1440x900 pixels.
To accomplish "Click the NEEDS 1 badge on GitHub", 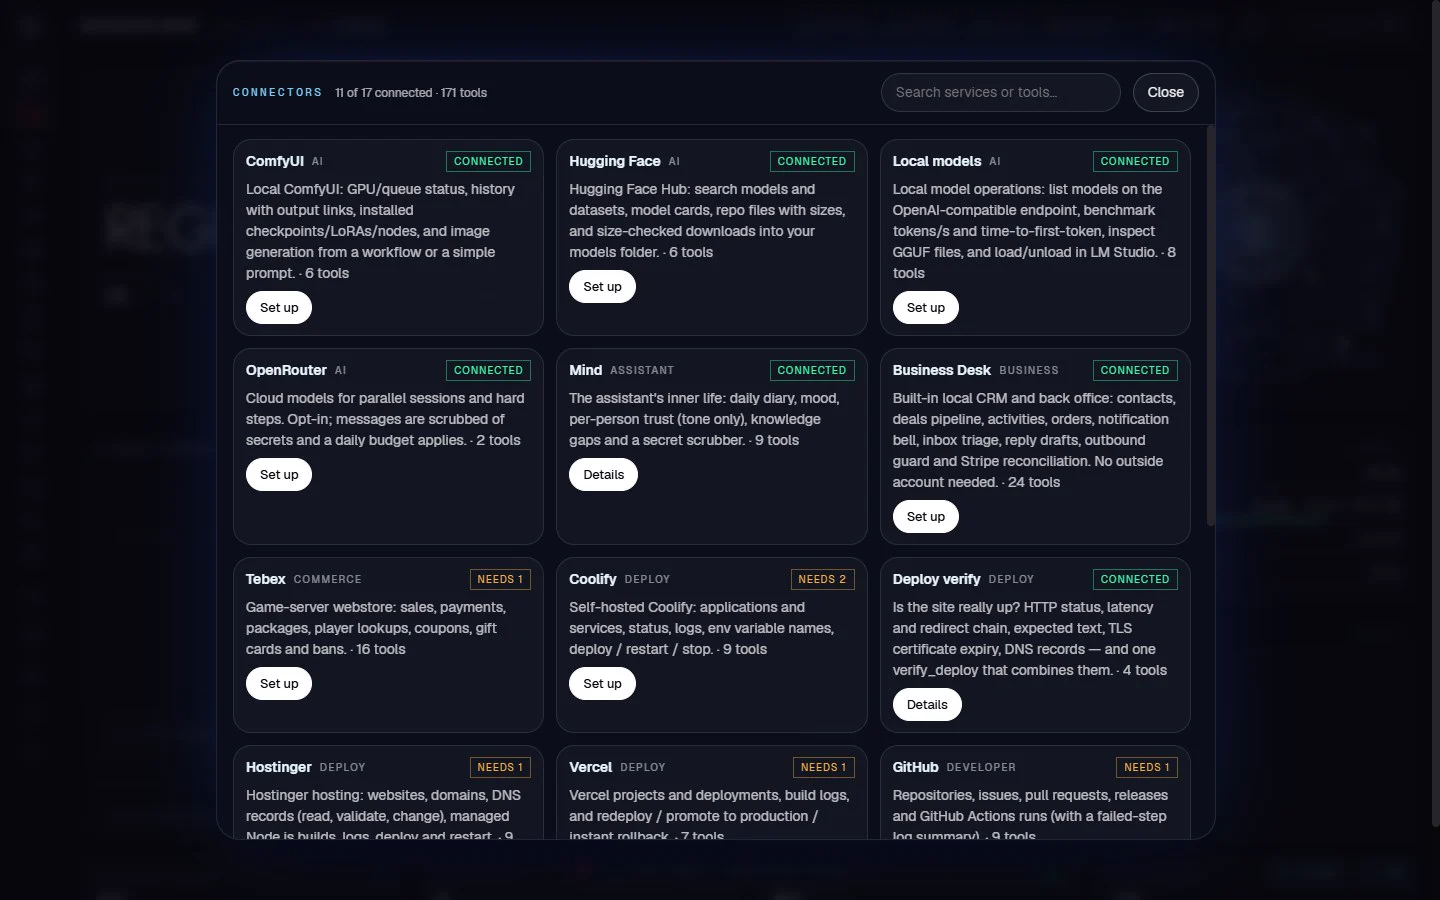I will (x=1147, y=767).
